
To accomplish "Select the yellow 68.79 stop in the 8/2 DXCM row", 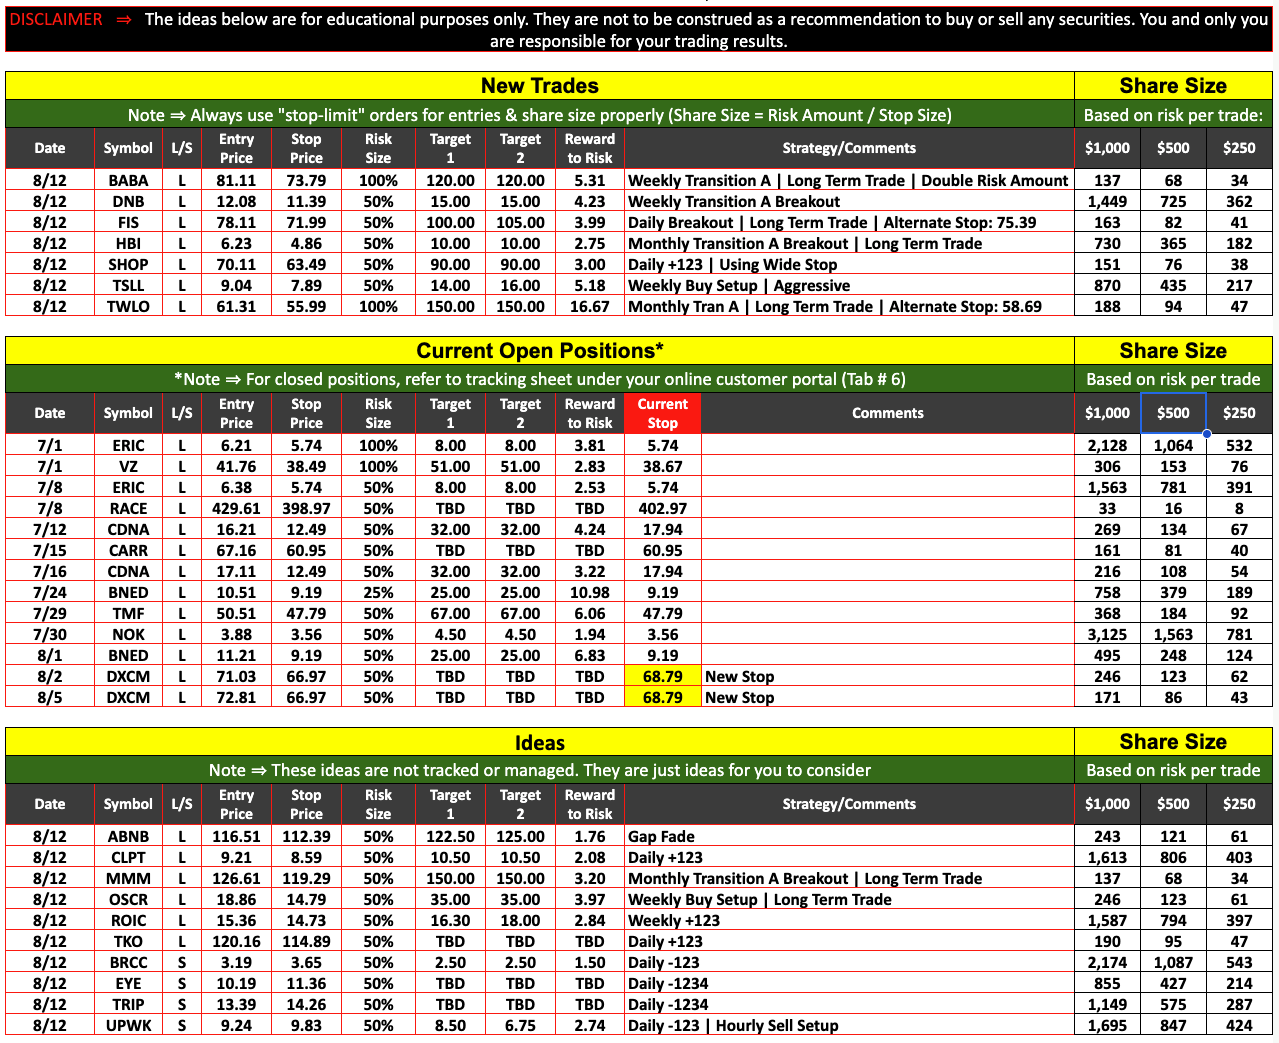I will pyautogui.click(x=662, y=677).
